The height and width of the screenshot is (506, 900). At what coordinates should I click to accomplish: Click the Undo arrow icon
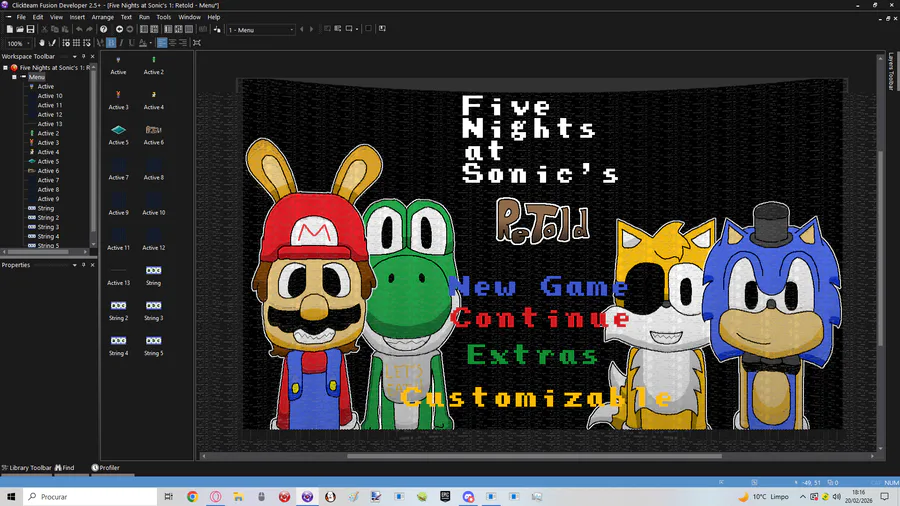click(79, 29)
